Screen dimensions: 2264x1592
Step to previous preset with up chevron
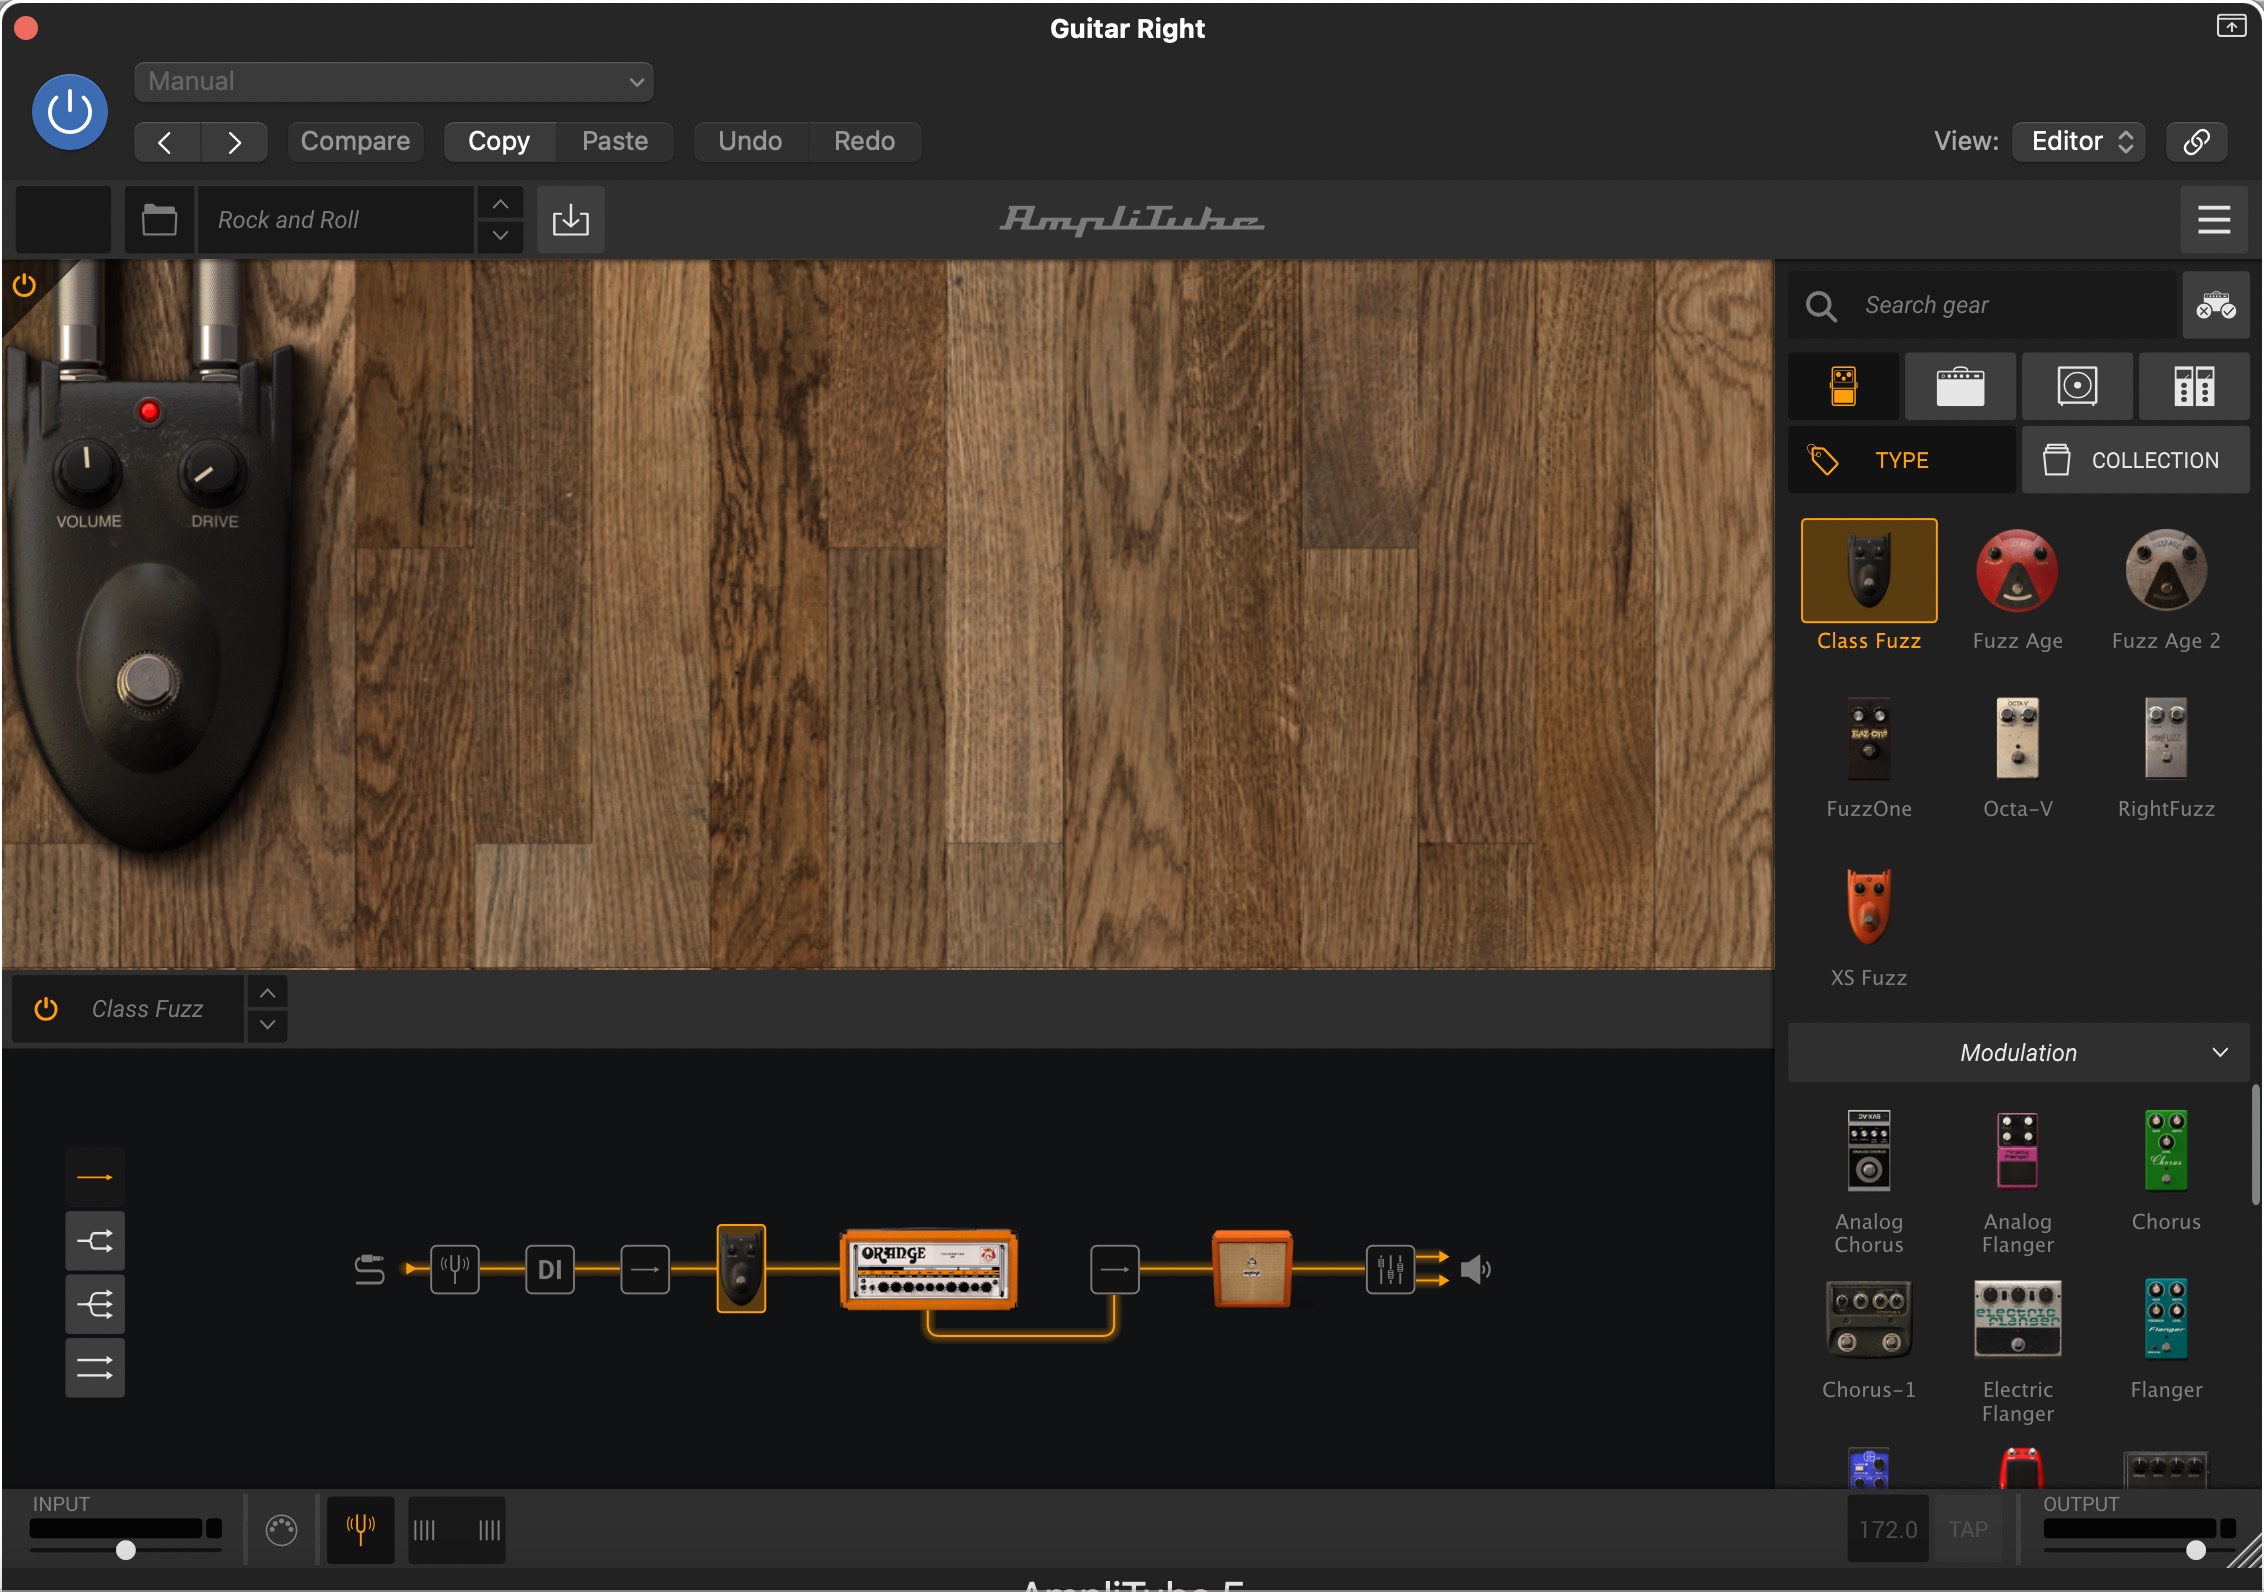click(501, 203)
